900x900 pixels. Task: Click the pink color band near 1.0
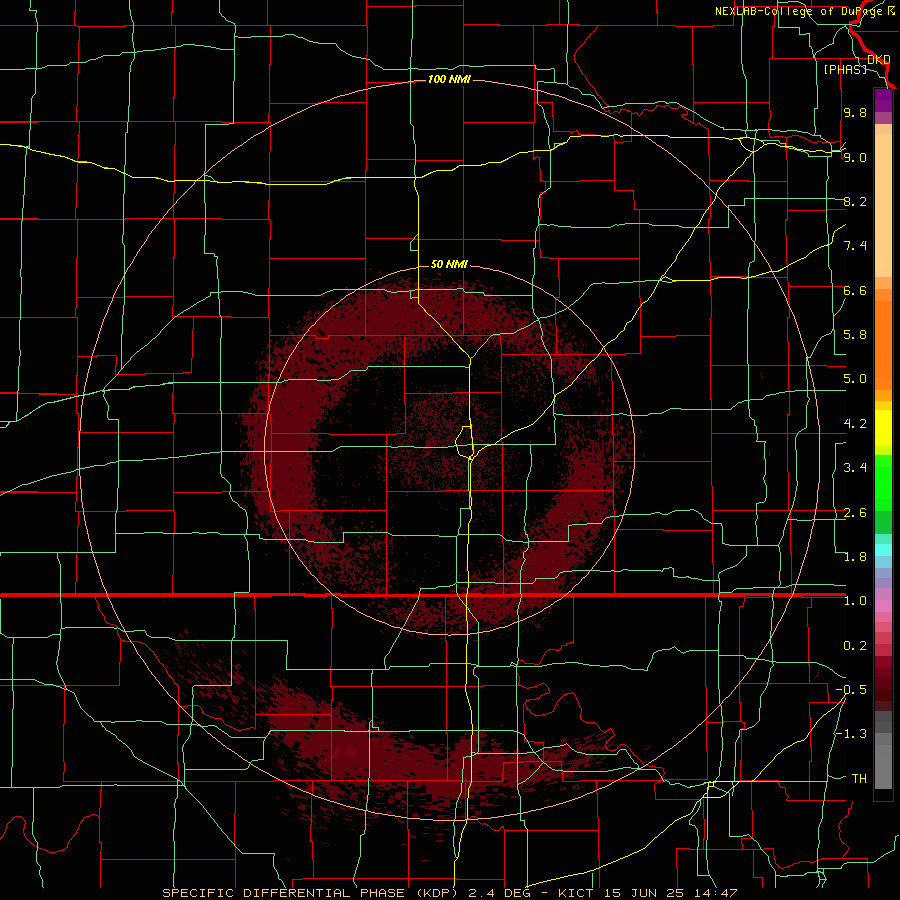pos(883,606)
